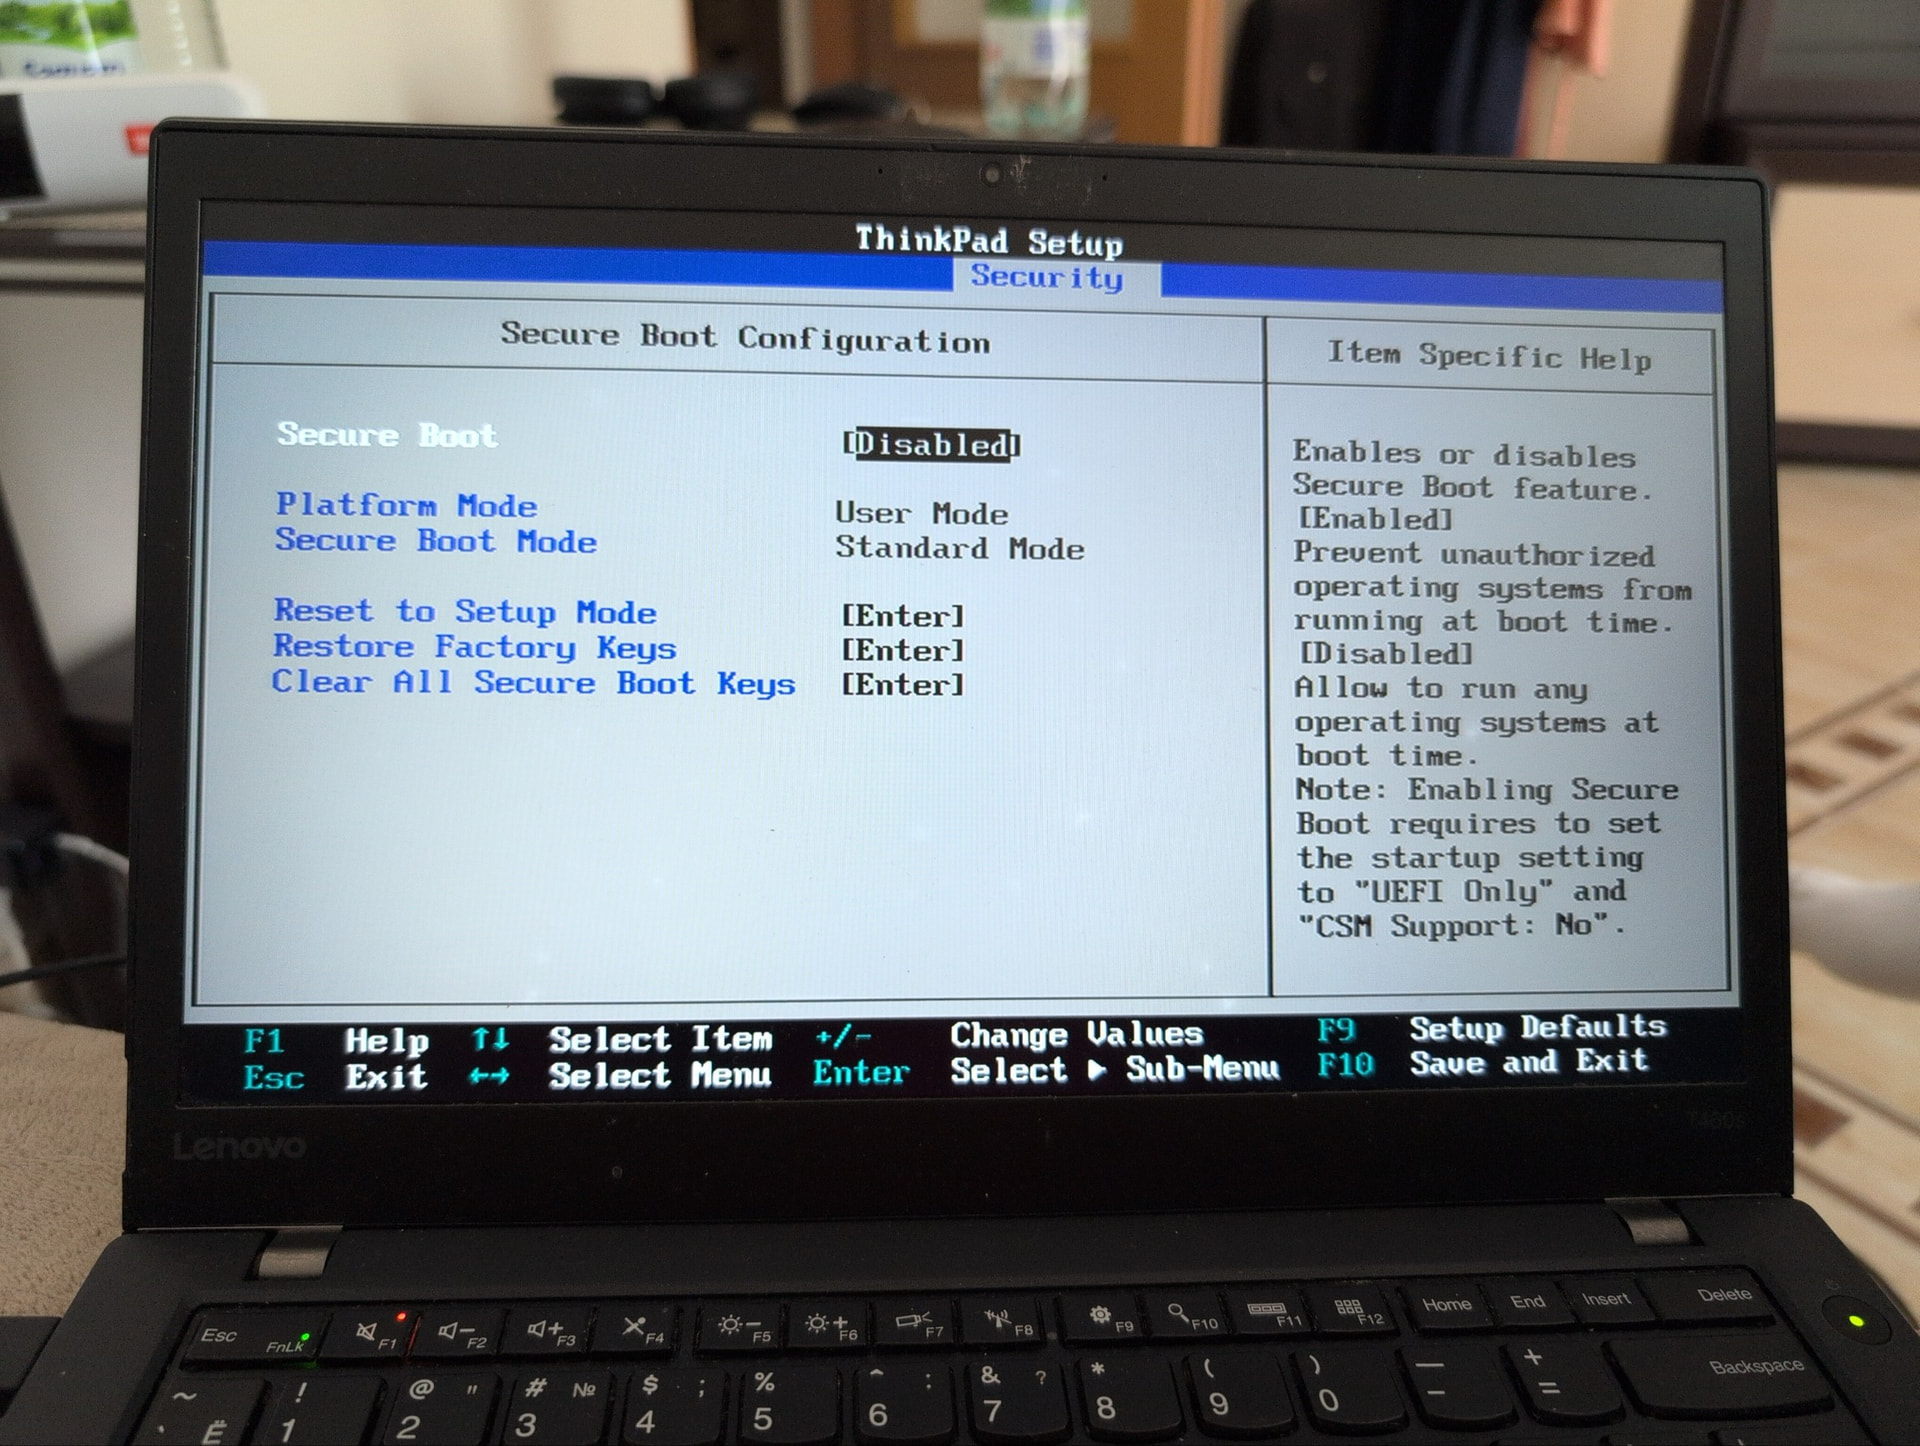Click the Secure Boot Mode label
The image size is (1920, 1446).
pyautogui.click(x=436, y=541)
